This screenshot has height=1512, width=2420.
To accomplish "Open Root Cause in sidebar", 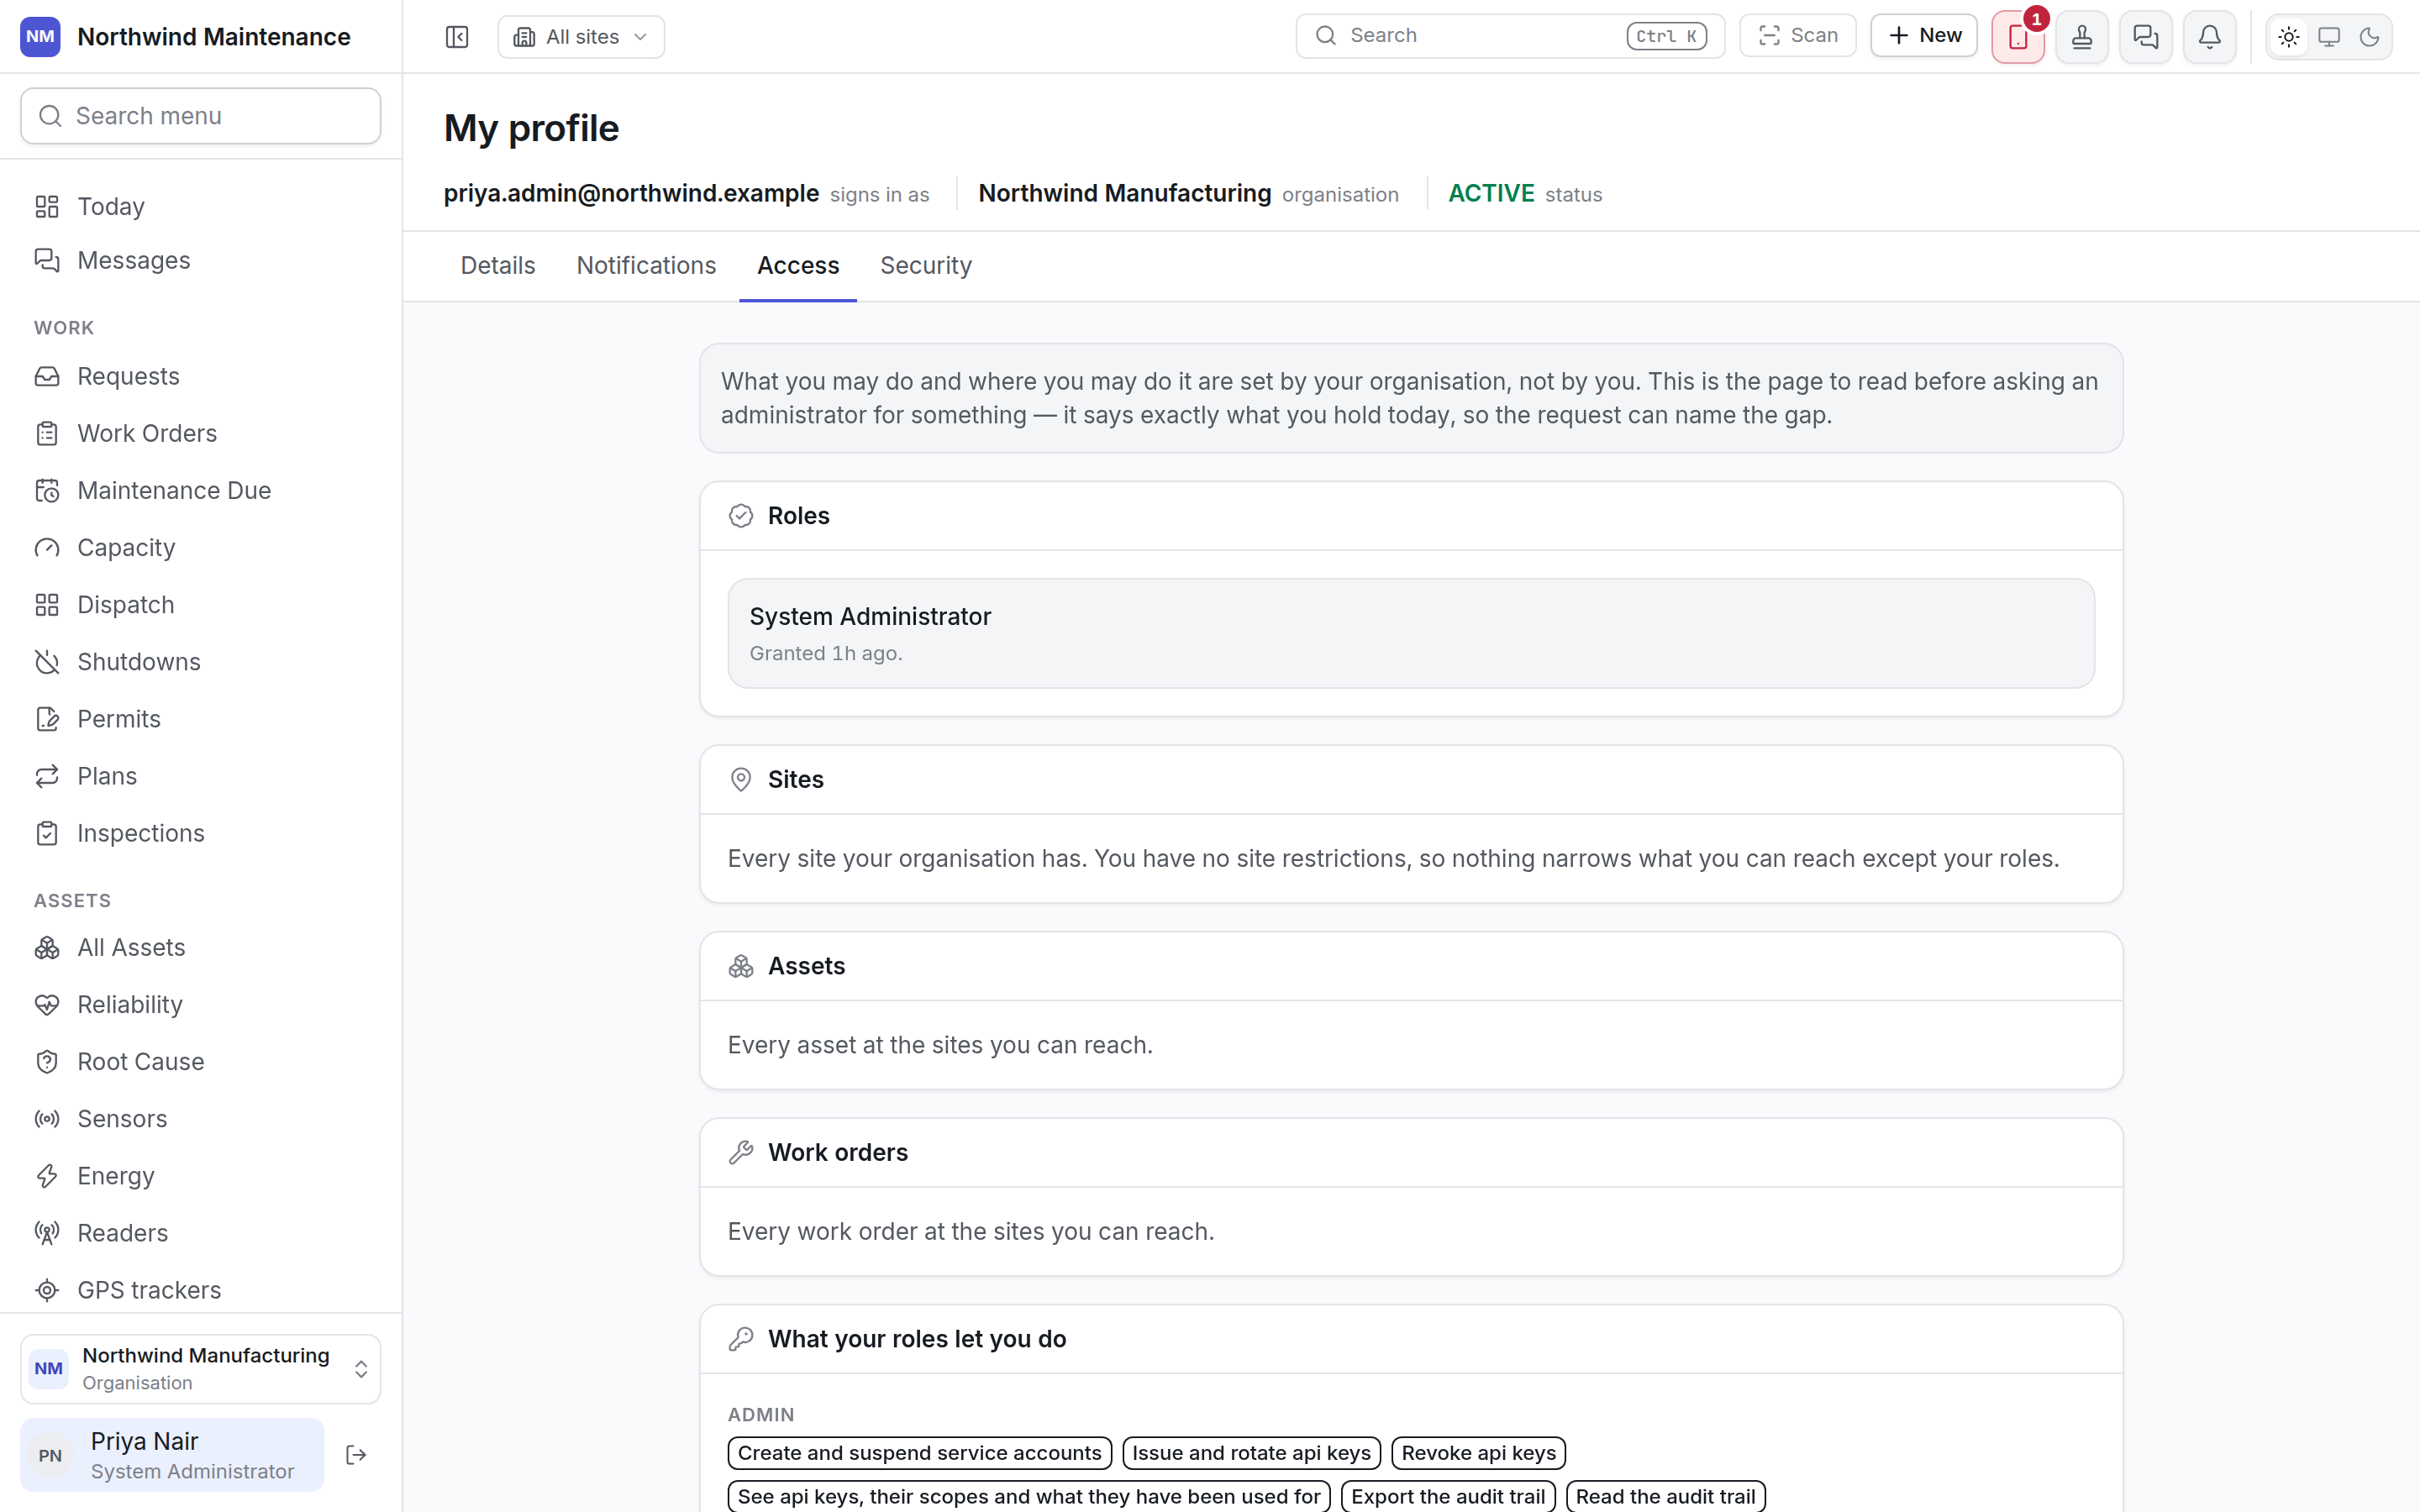I will tap(201, 1061).
